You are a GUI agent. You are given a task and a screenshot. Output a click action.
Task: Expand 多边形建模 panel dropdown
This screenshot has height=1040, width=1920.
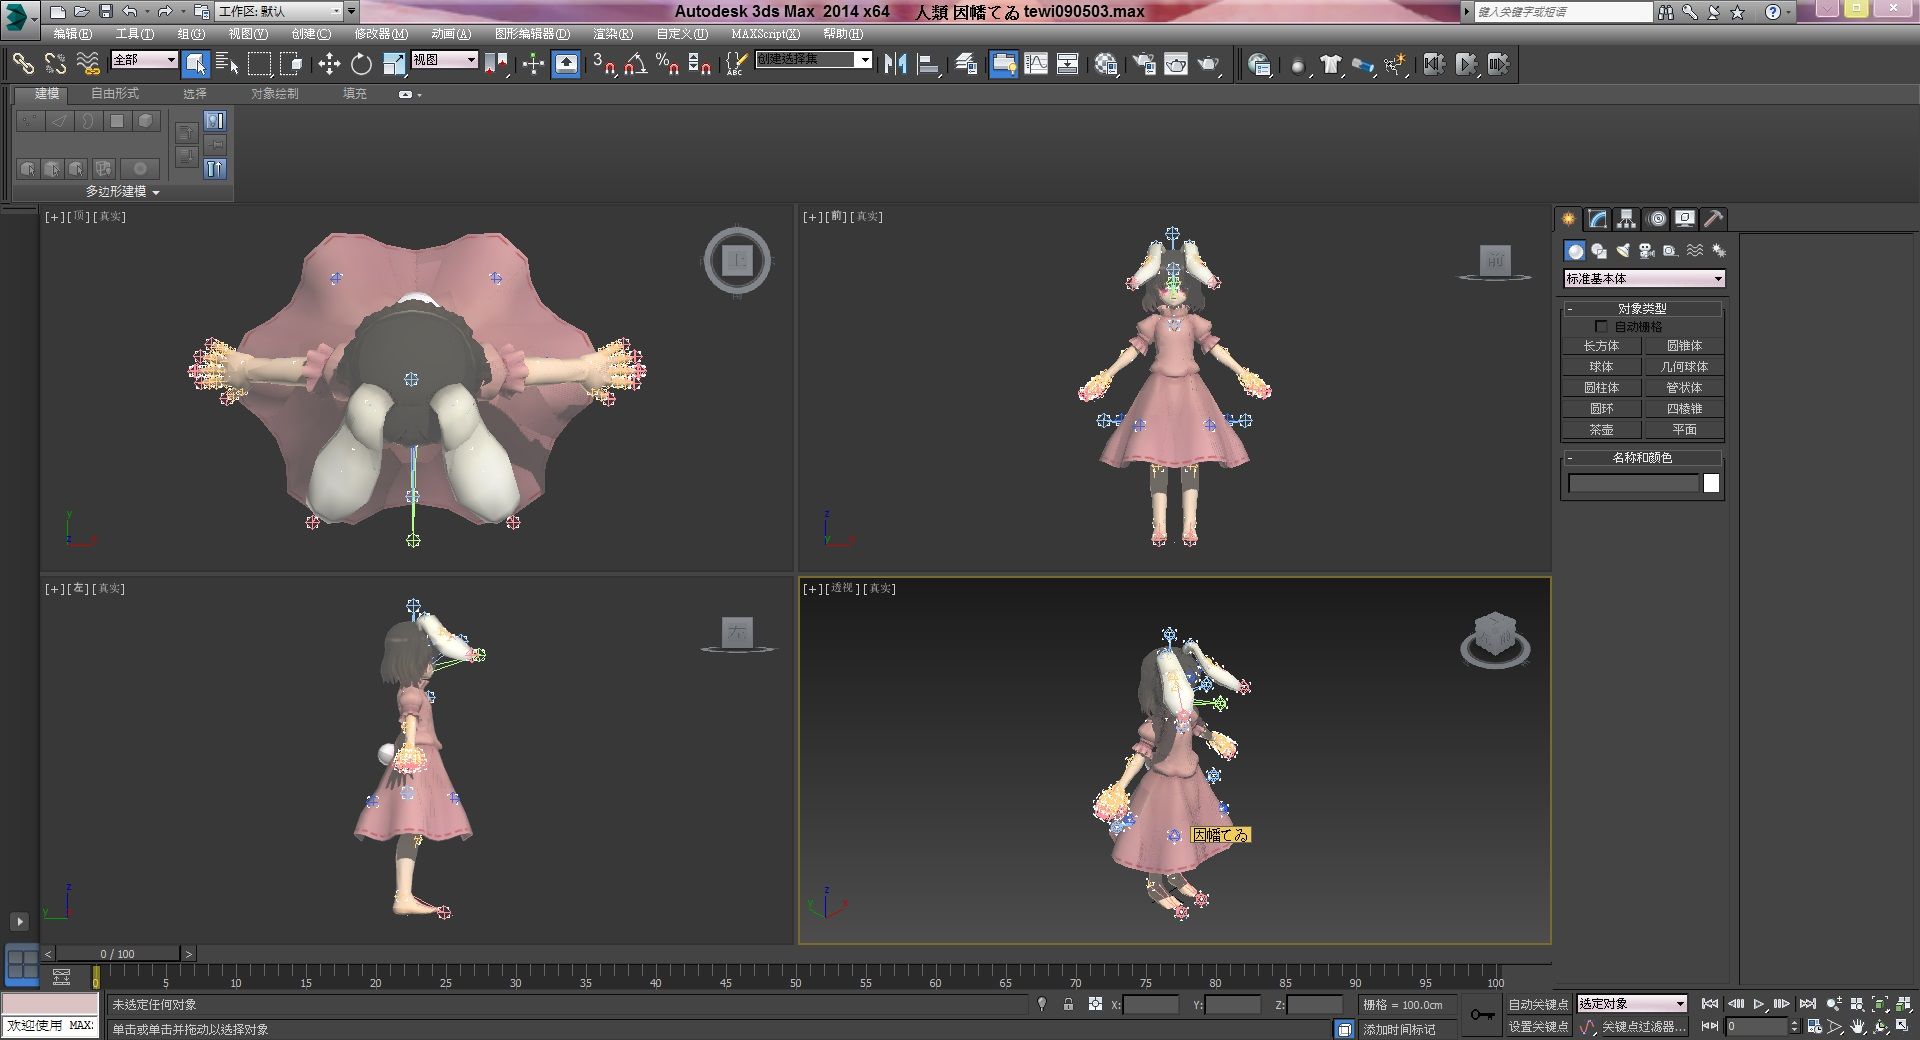[x=122, y=191]
